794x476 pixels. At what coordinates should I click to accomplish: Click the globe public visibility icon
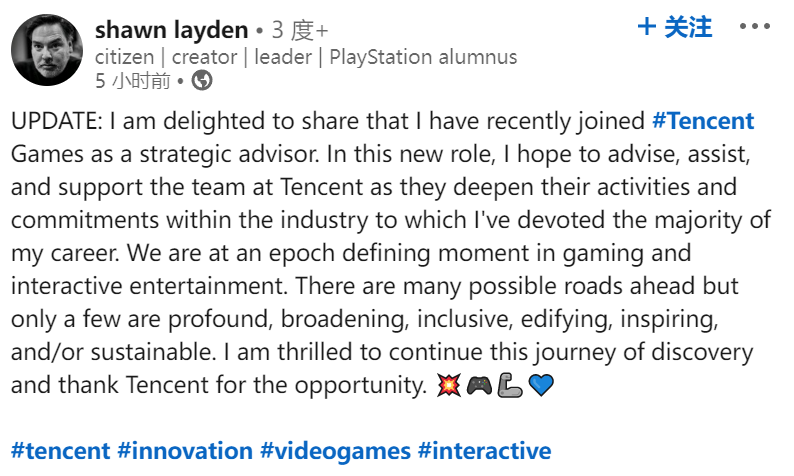coord(201,81)
